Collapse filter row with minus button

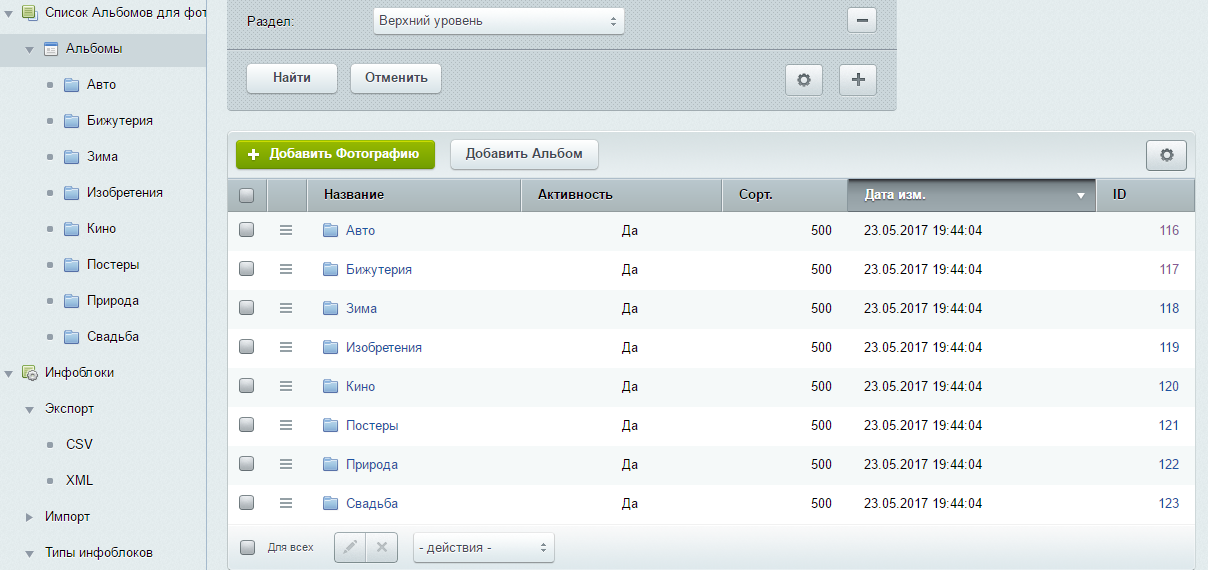tap(861, 21)
